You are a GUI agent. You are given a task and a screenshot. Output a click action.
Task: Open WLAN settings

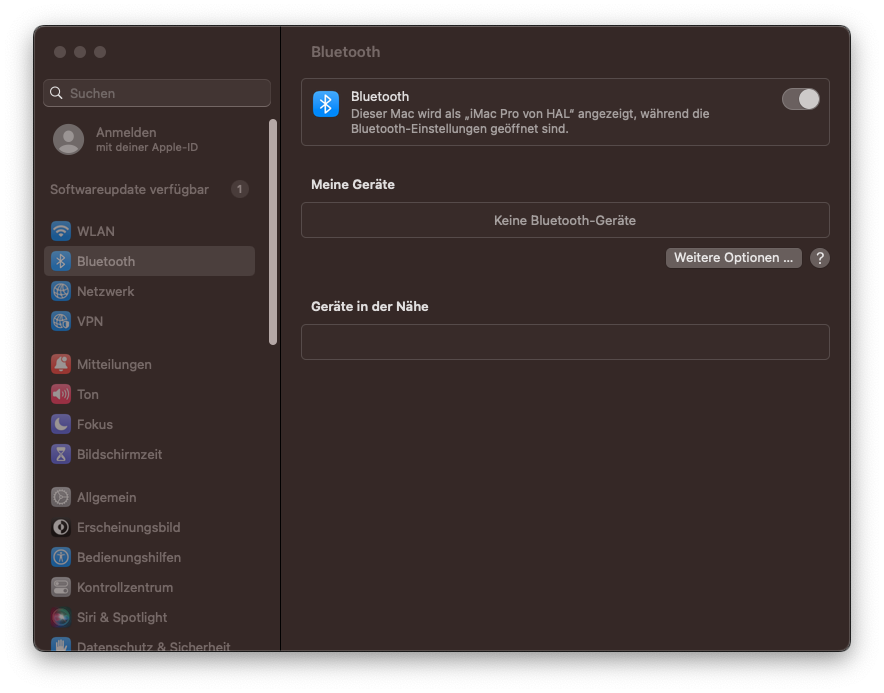[x=149, y=231]
